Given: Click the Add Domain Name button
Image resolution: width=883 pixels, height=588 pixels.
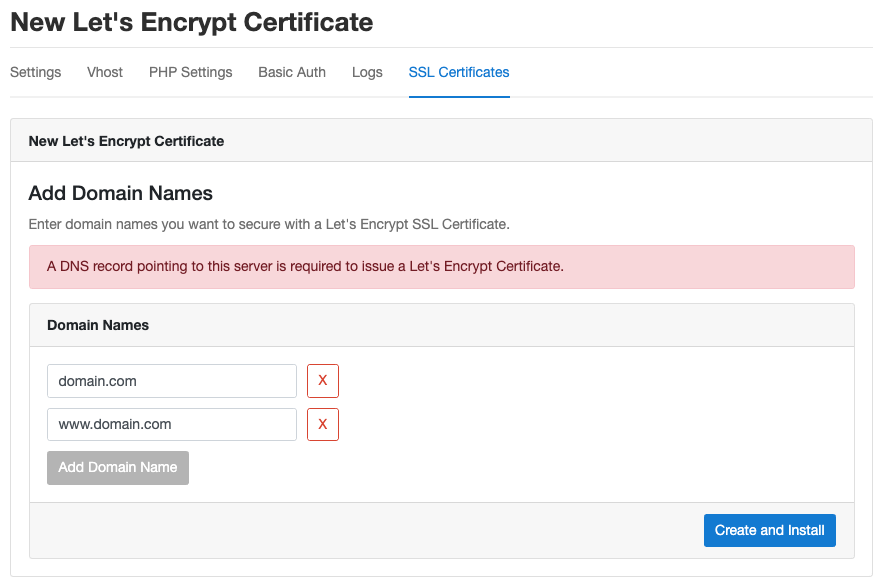Looking at the screenshot, I should click(118, 467).
